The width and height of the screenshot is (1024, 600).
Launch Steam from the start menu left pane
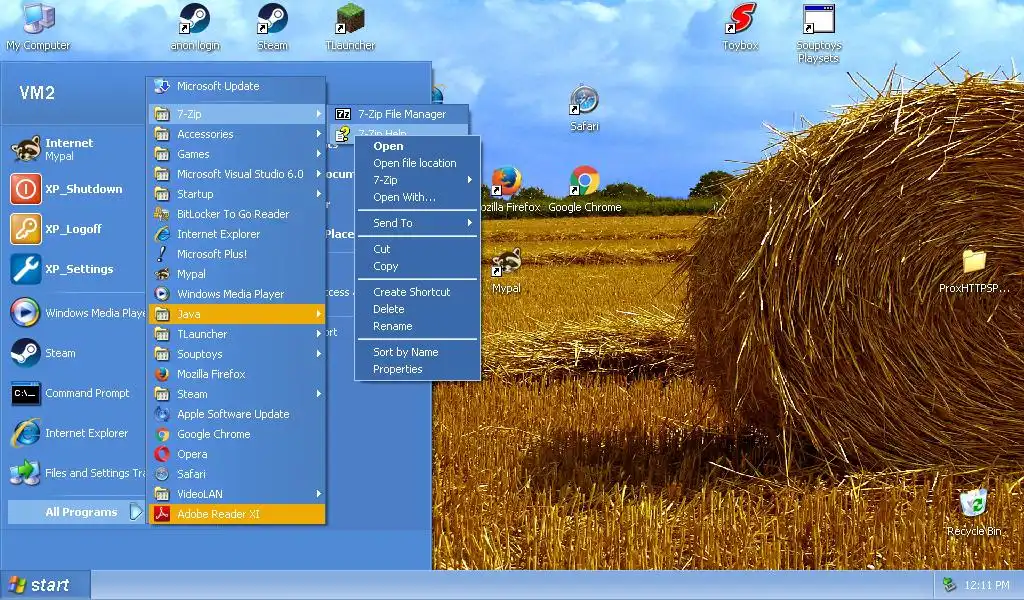point(73,353)
